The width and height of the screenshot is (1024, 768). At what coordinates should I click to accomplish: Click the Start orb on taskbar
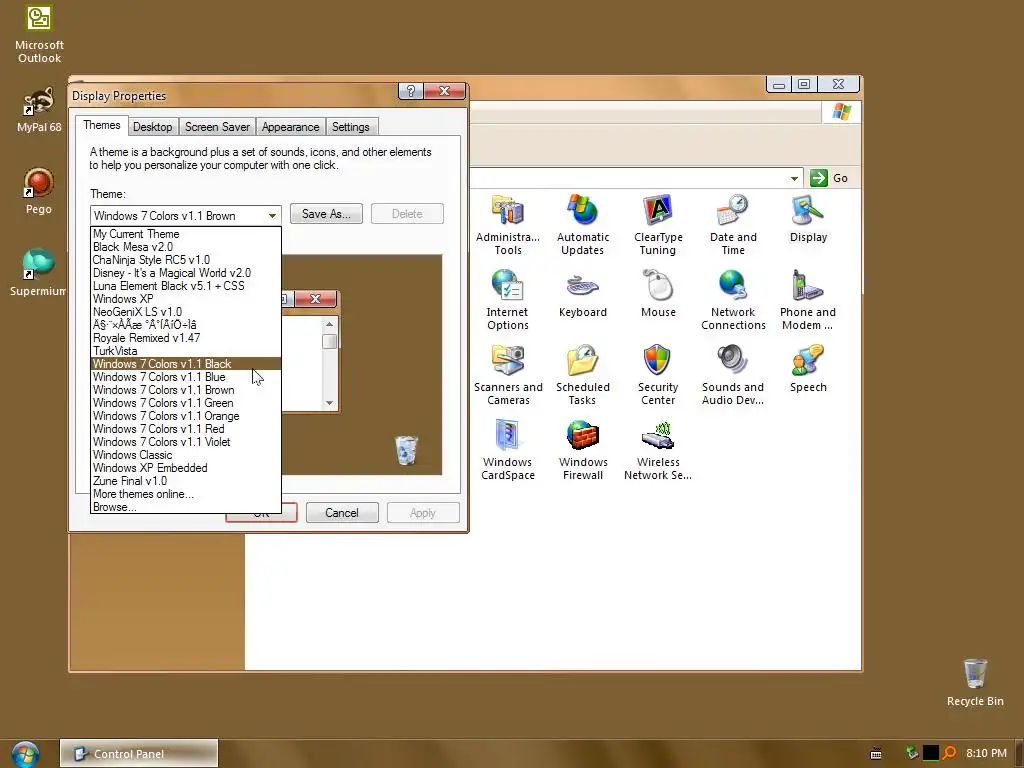pos(25,754)
